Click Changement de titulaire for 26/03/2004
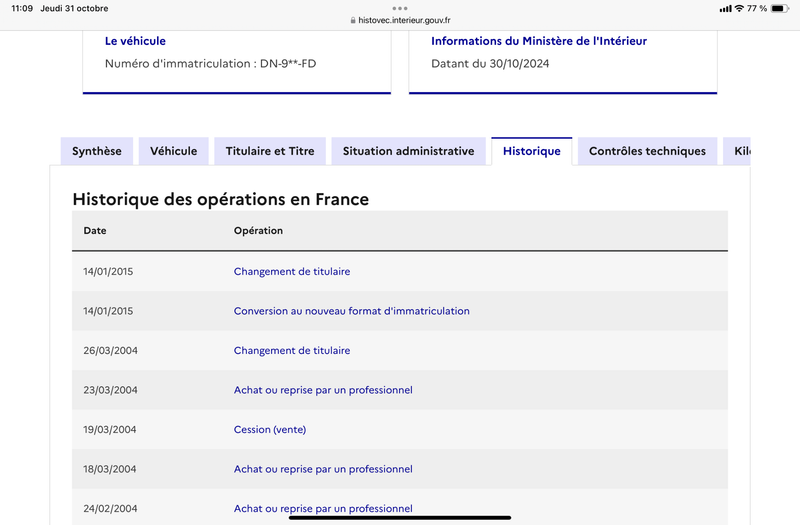The width and height of the screenshot is (800, 525). pos(292,351)
